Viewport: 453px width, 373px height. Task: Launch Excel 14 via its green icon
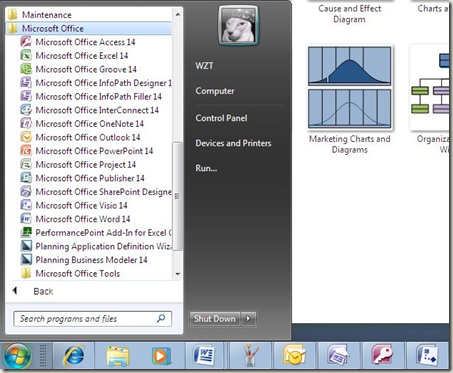tap(26, 56)
